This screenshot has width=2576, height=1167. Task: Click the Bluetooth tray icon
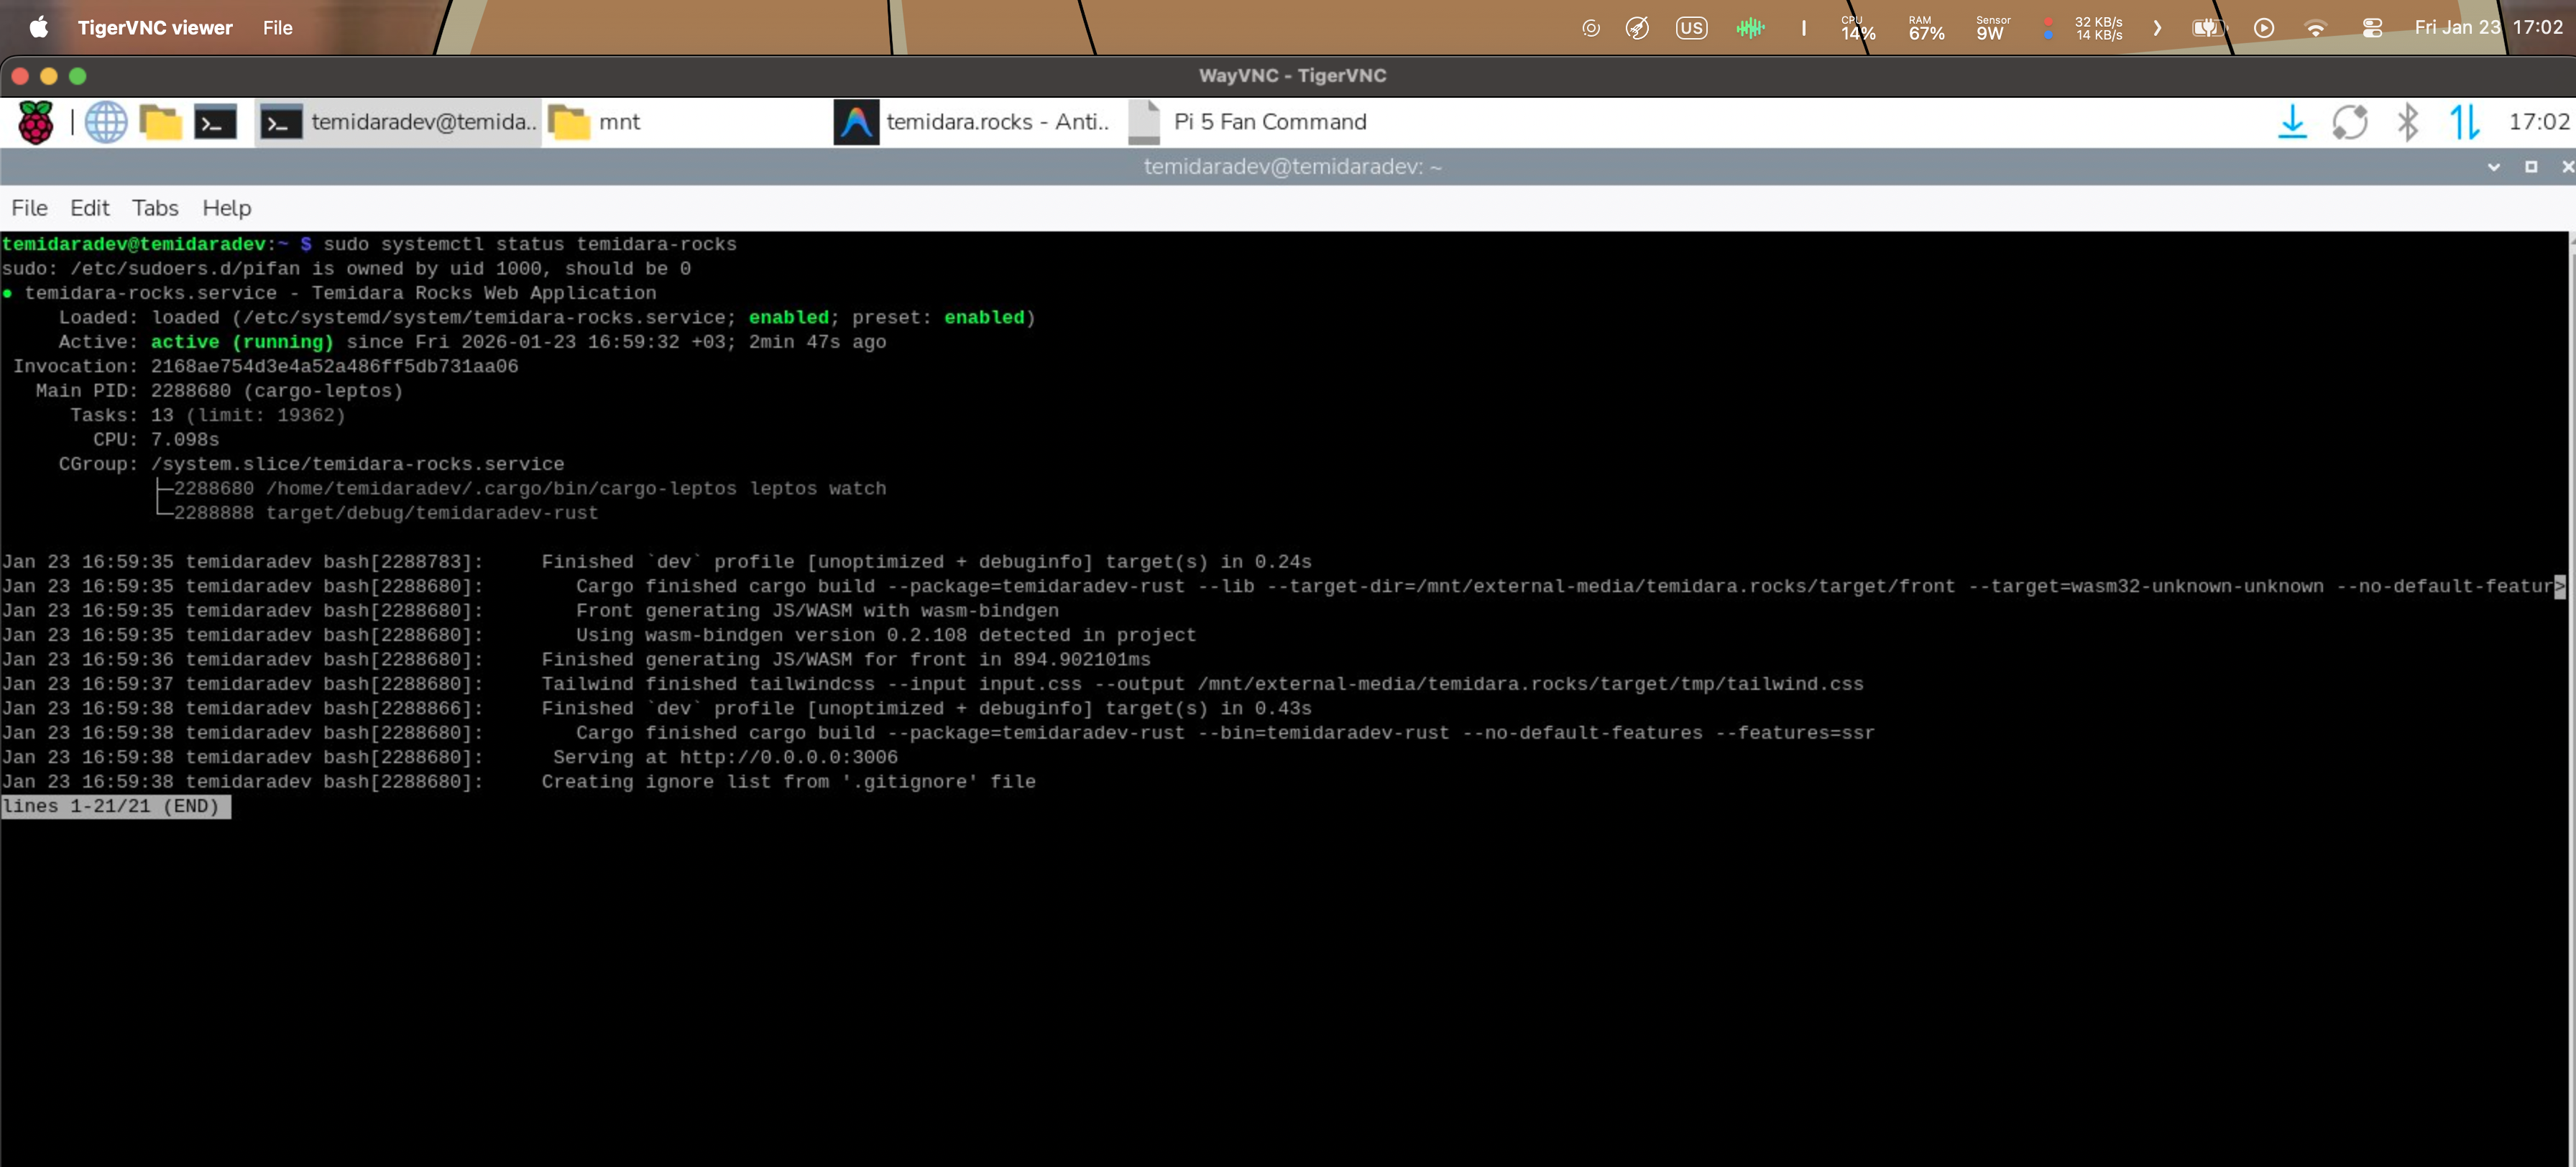click(2407, 122)
